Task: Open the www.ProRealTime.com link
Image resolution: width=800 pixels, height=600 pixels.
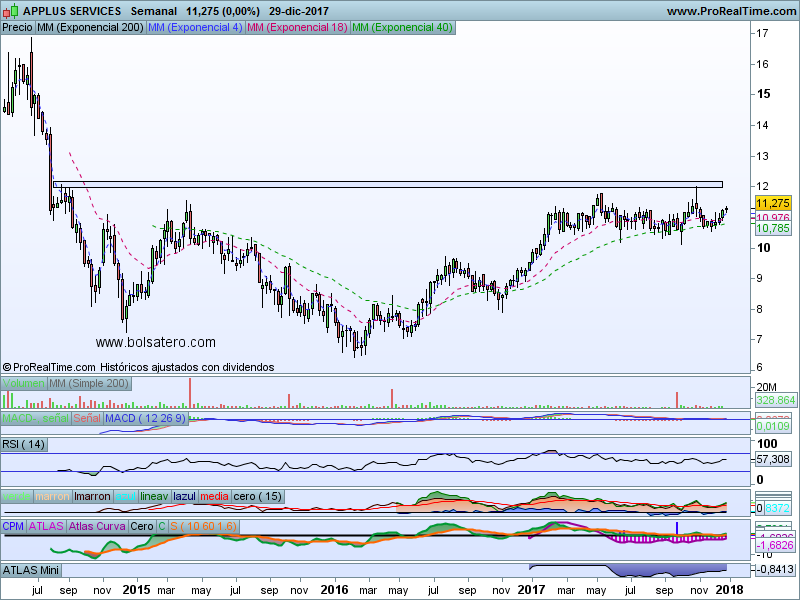Action: click(x=731, y=11)
